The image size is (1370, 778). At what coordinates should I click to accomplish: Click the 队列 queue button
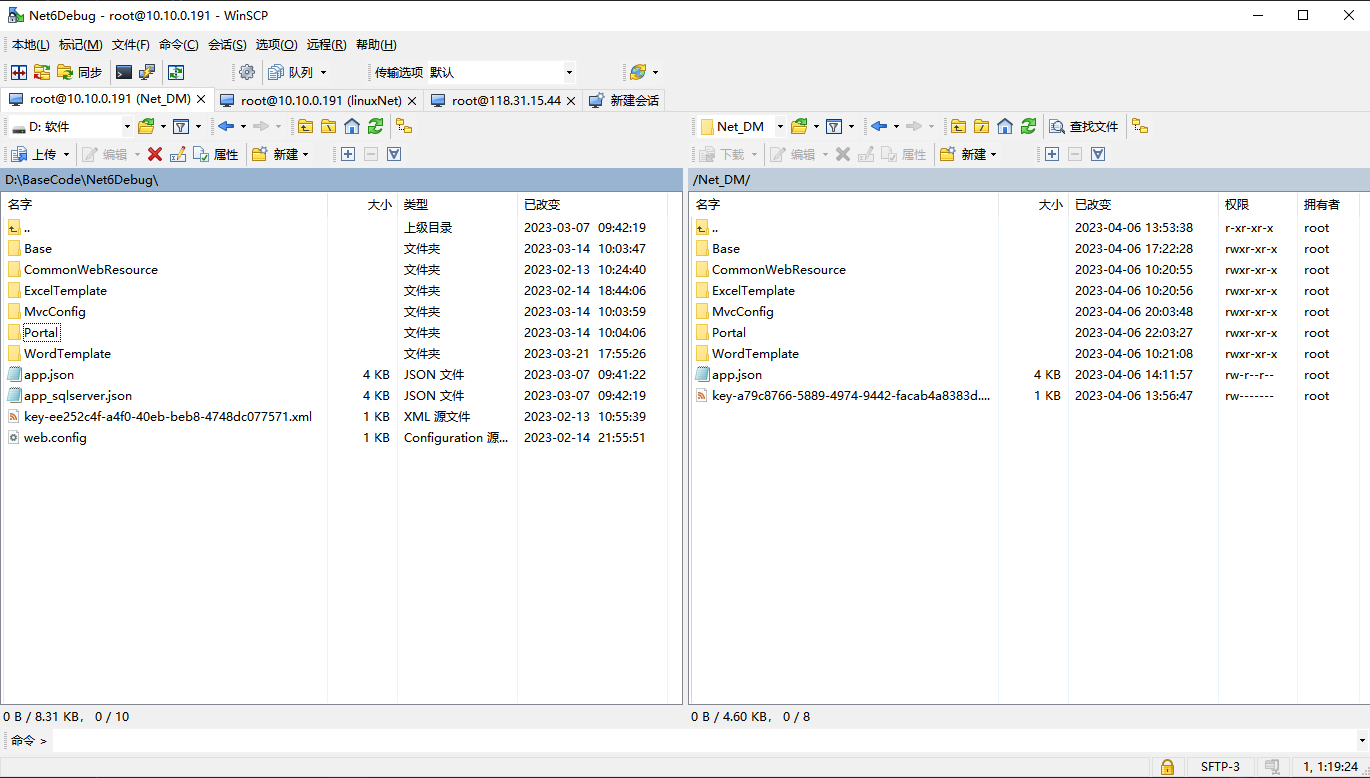click(291, 72)
